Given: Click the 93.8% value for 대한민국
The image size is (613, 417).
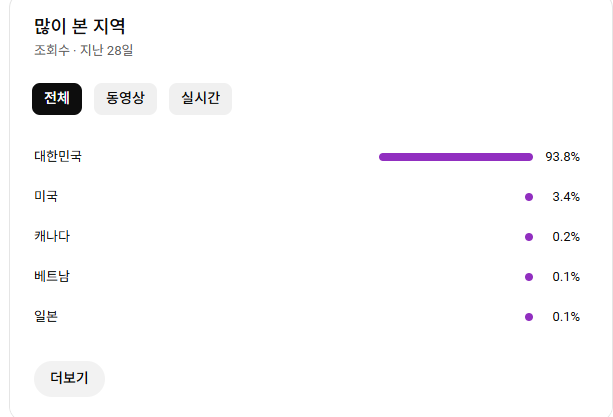Looking at the screenshot, I should point(562,157).
